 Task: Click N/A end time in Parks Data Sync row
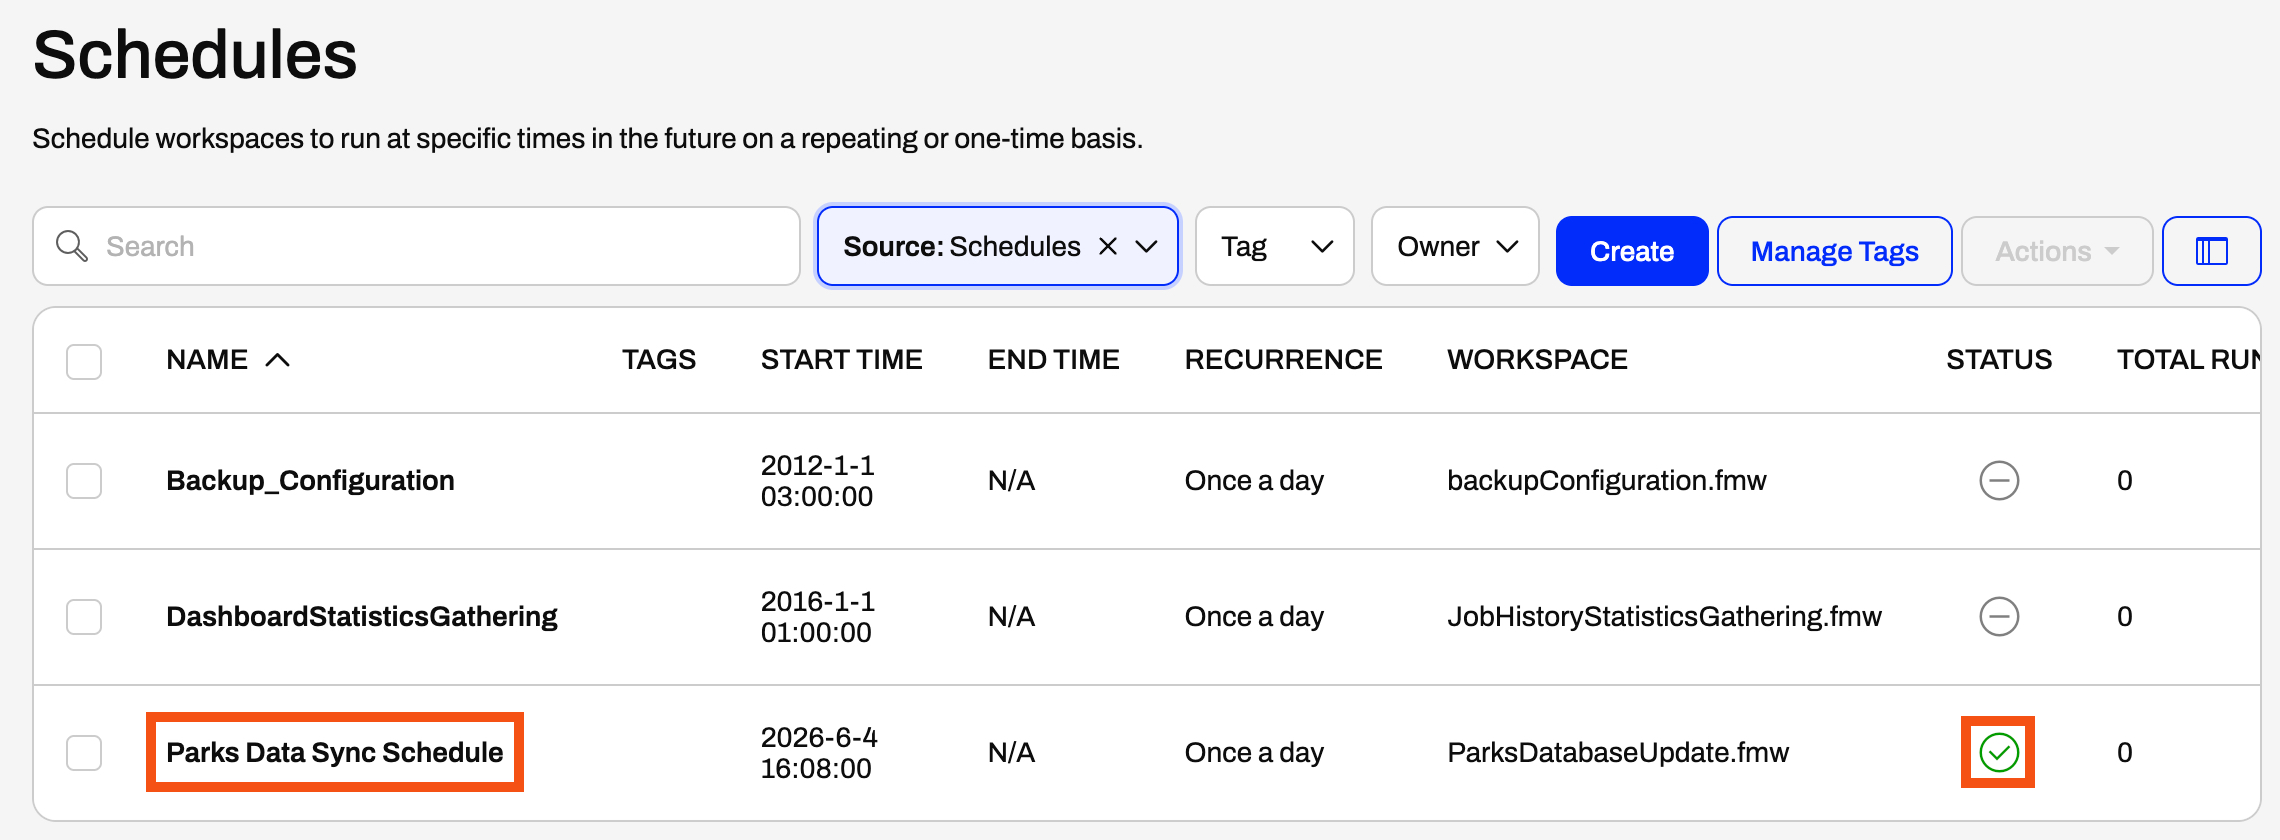click(1011, 753)
